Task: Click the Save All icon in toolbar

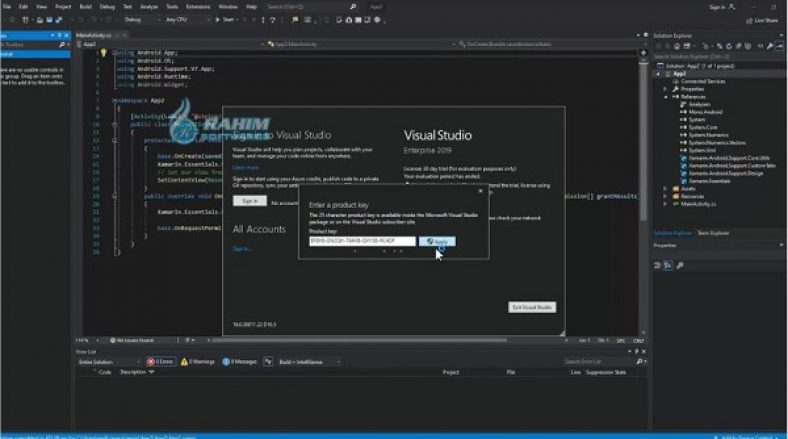Action: tap(59, 20)
